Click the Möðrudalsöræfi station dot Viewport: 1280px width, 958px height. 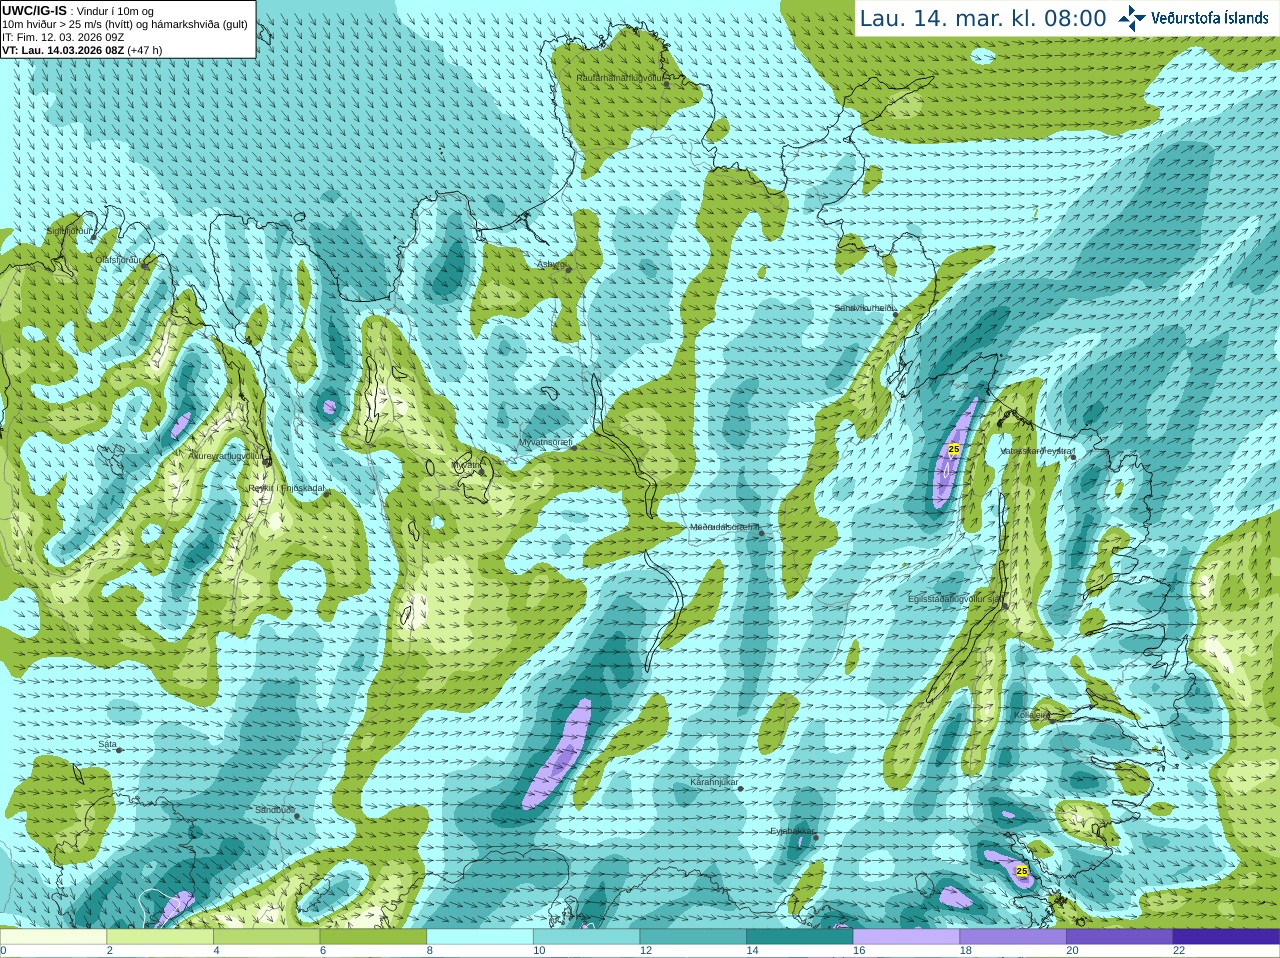point(762,533)
